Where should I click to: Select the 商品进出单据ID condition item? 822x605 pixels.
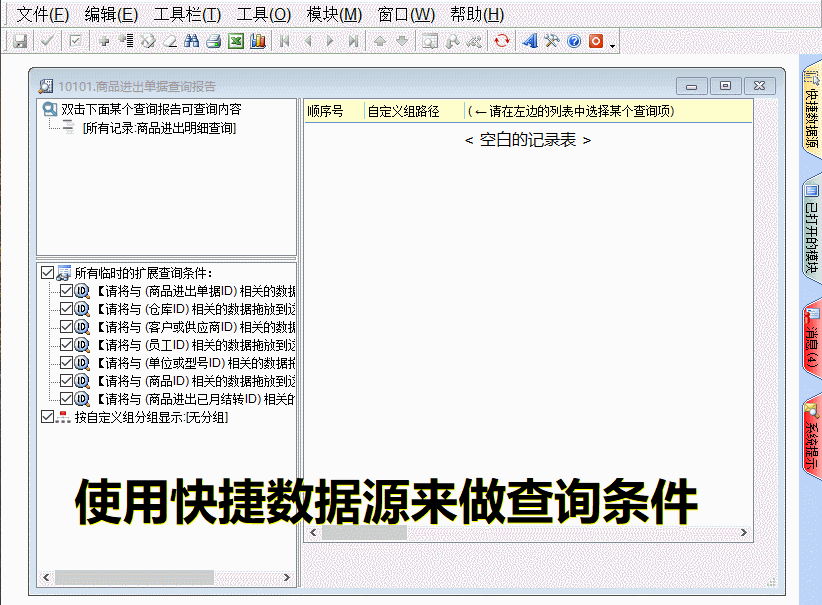[195, 291]
